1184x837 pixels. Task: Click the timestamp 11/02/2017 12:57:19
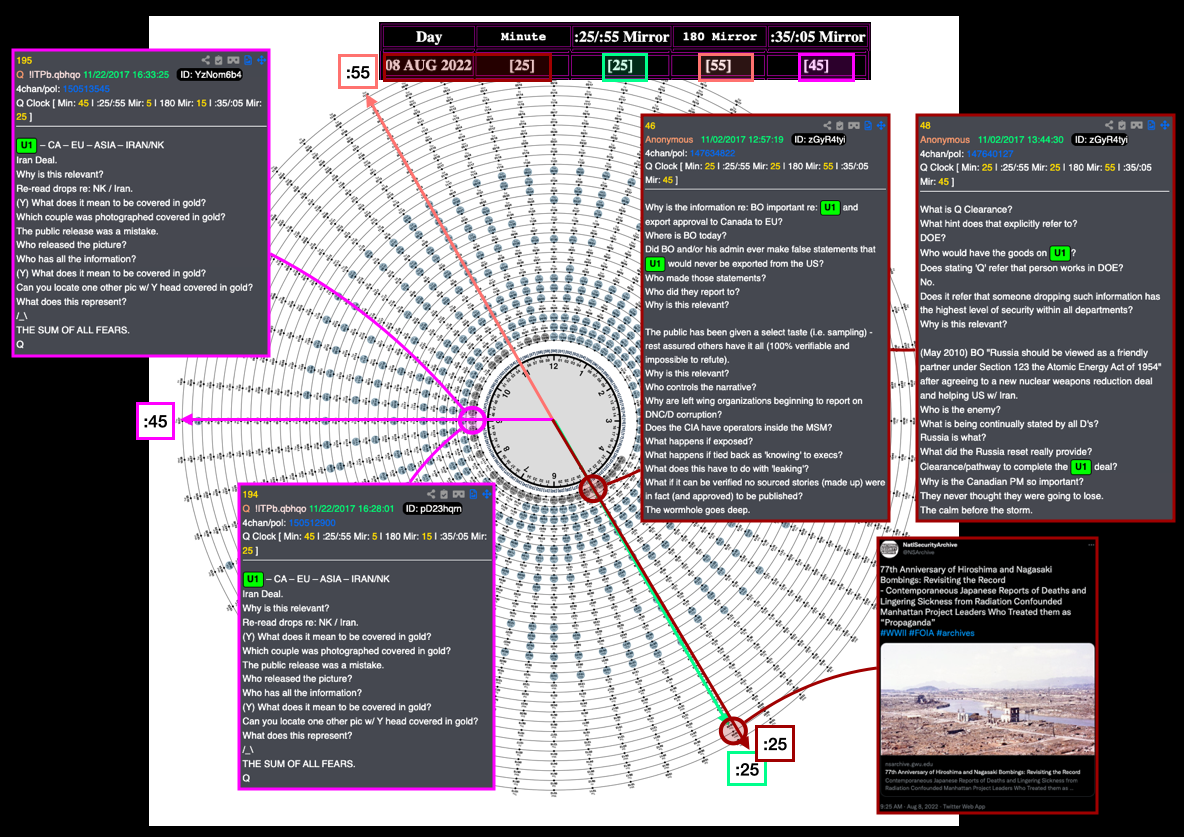coord(742,140)
